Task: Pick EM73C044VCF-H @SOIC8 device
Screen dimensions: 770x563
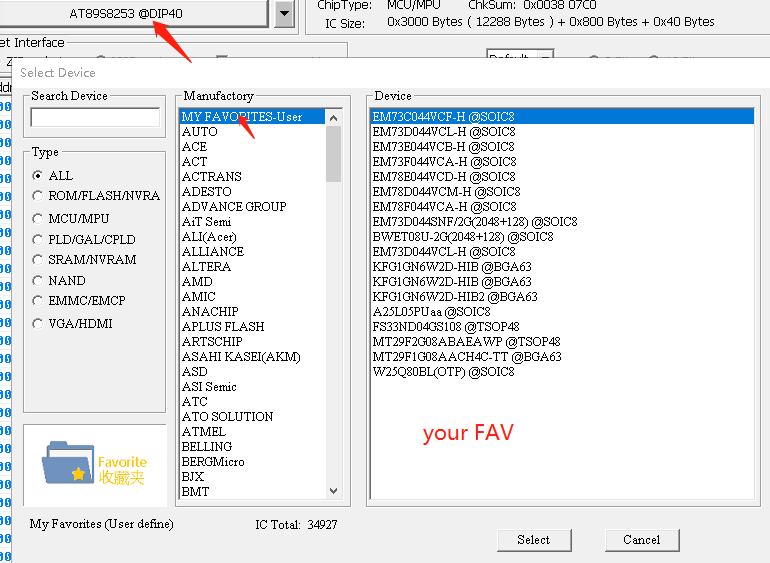Action: [433, 117]
